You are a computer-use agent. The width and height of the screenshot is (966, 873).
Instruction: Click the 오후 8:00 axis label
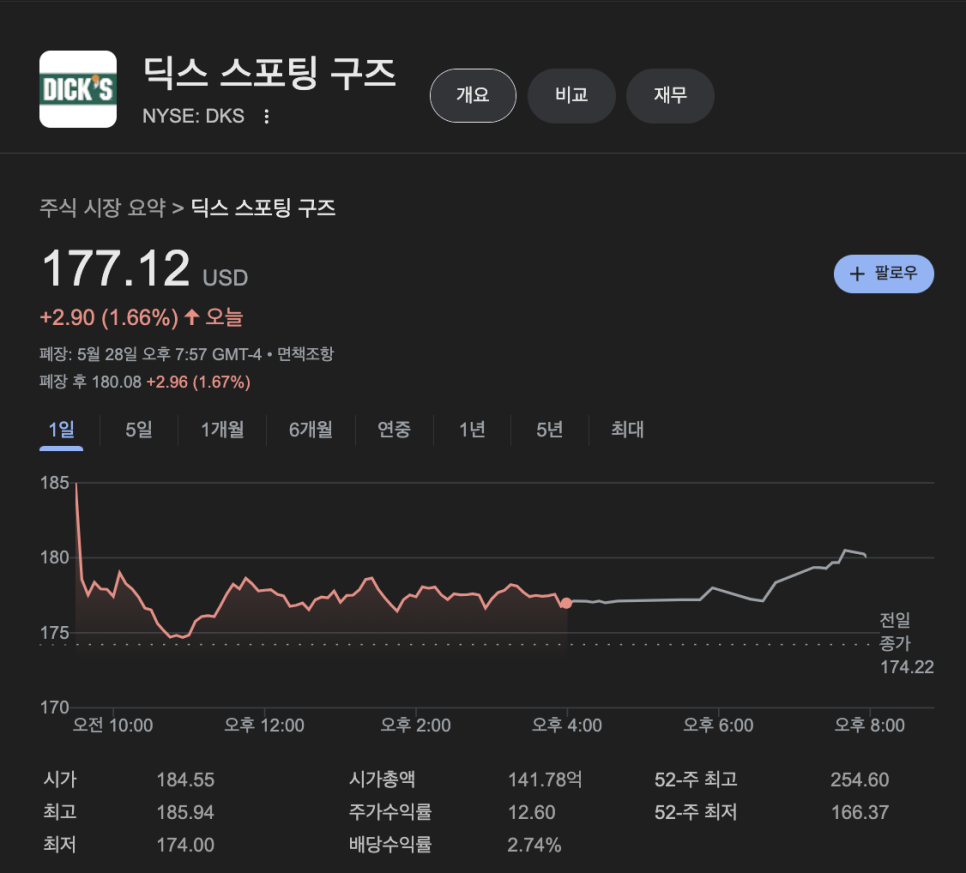point(869,725)
